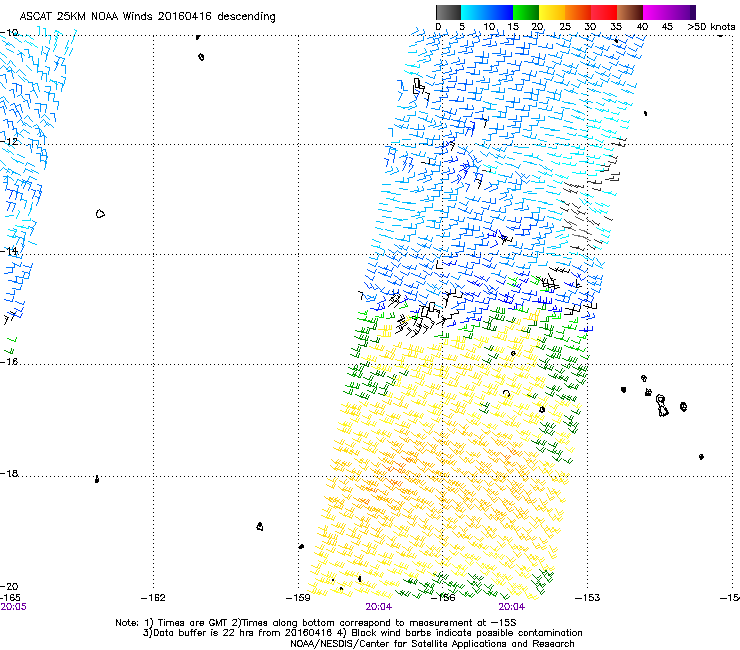Click the purple "20:05" pass time stamp
740x650 pixels.
(14, 607)
